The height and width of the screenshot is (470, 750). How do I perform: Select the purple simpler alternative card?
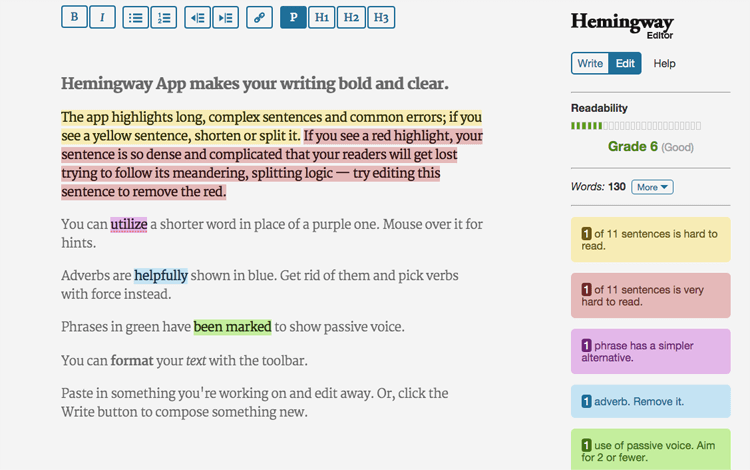pos(651,351)
